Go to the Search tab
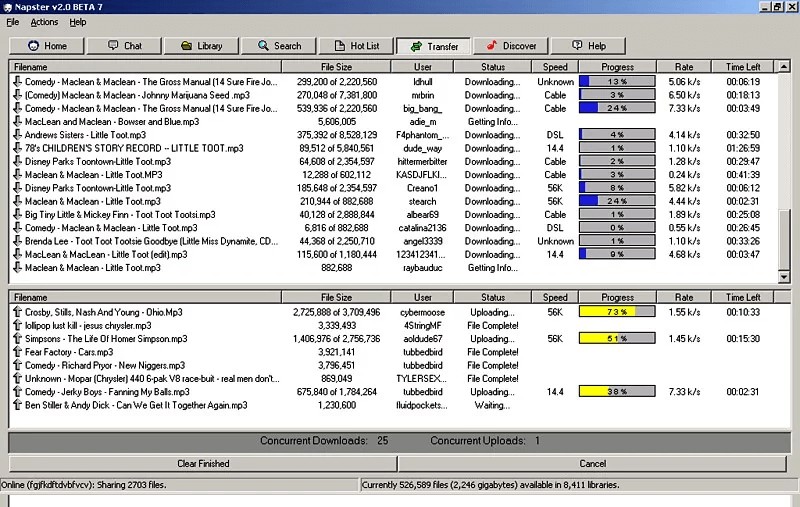 pyautogui.click(x=280, y=46)
